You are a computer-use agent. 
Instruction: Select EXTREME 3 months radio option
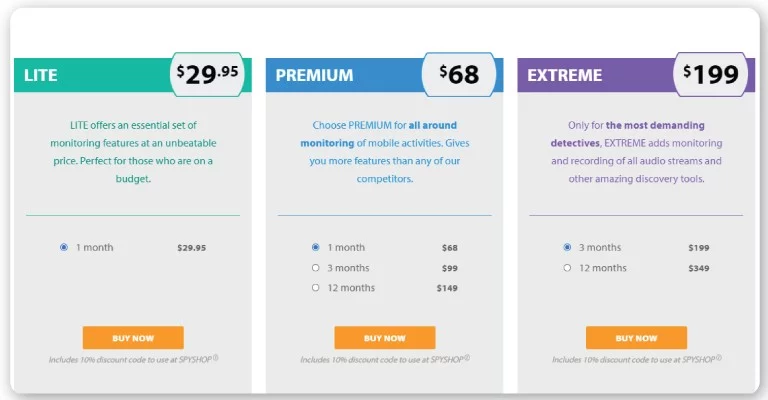click(567, 247)
